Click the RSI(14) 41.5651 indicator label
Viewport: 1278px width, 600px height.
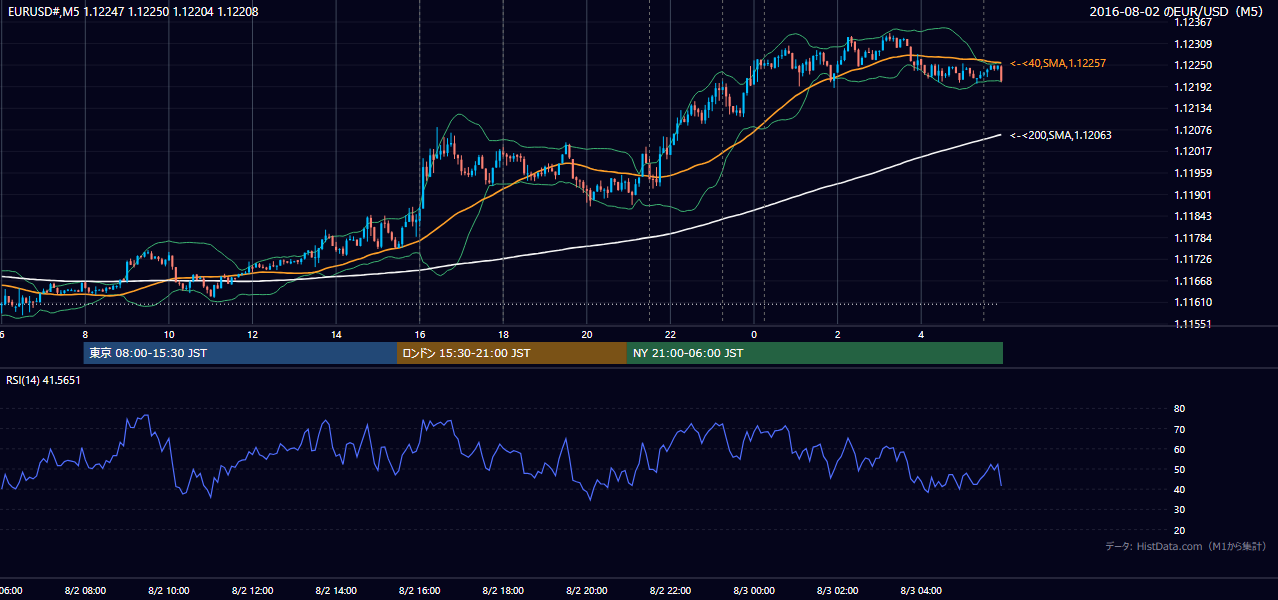click(43, 380)
